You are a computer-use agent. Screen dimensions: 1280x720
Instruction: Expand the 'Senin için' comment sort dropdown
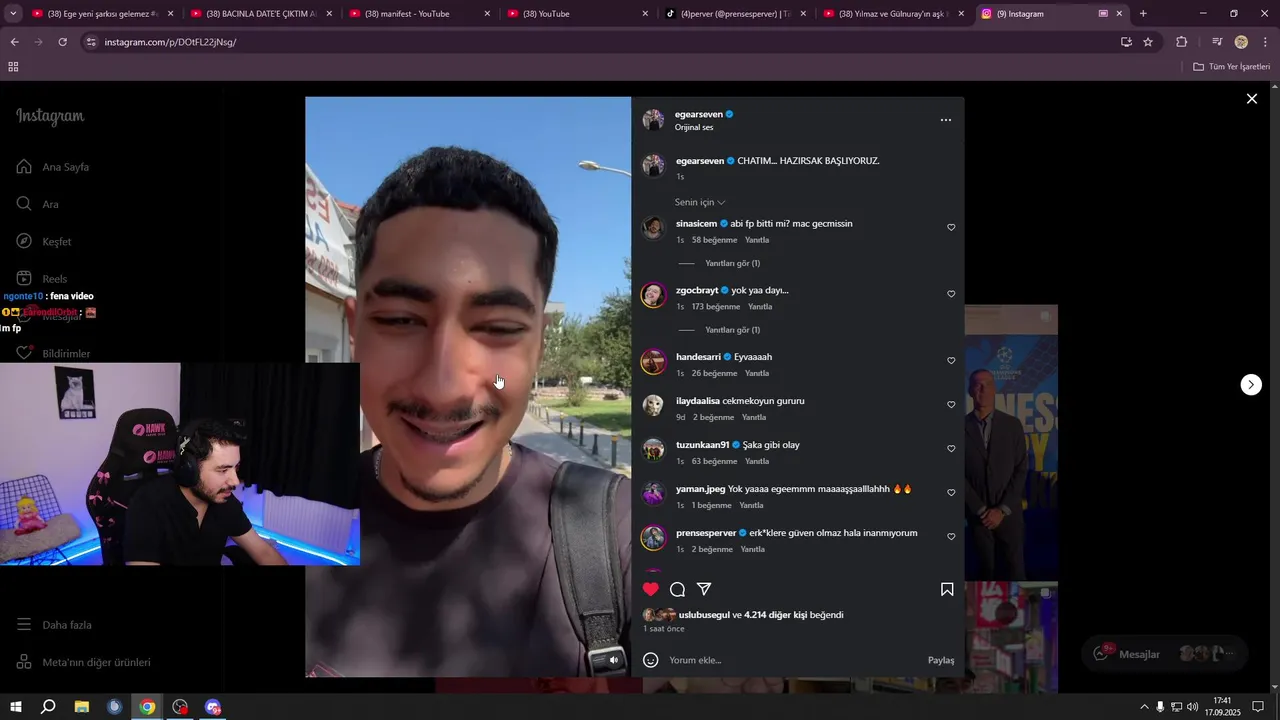tap(700, 202)
